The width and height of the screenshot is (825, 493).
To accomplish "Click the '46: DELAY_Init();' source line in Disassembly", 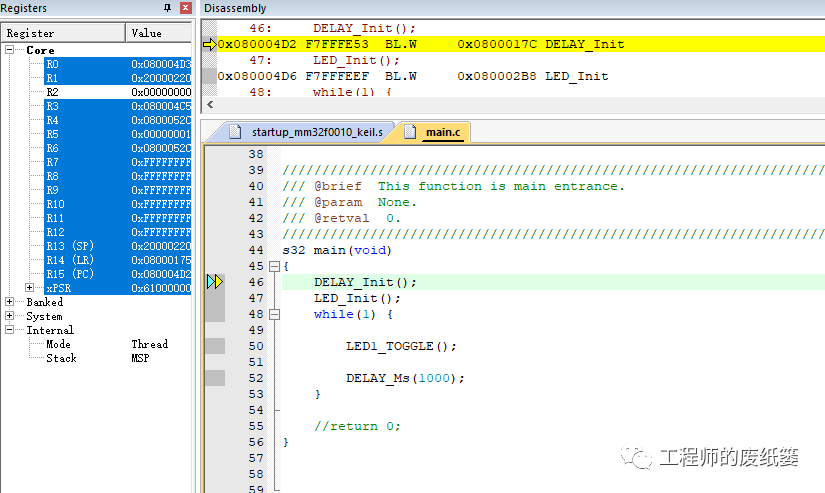I will (x=333, y=28).
